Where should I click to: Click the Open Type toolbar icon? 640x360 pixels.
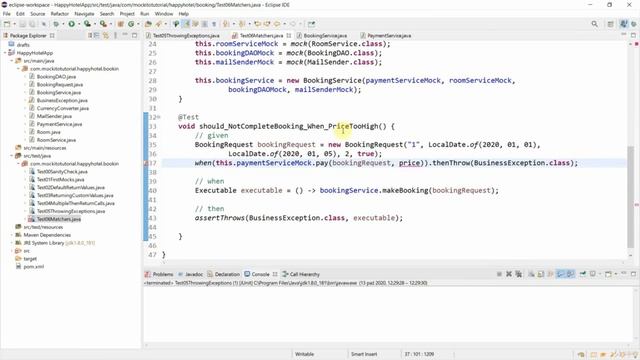[x=148, y=24]
